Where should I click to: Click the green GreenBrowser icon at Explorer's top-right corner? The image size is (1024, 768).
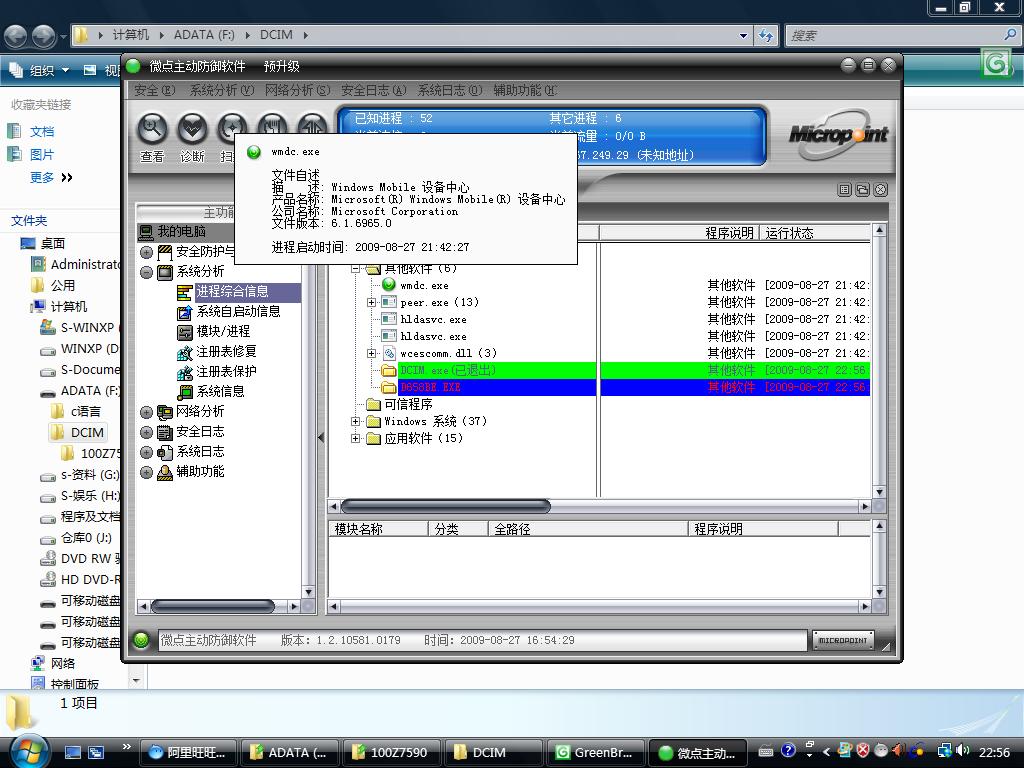[995, 64]
